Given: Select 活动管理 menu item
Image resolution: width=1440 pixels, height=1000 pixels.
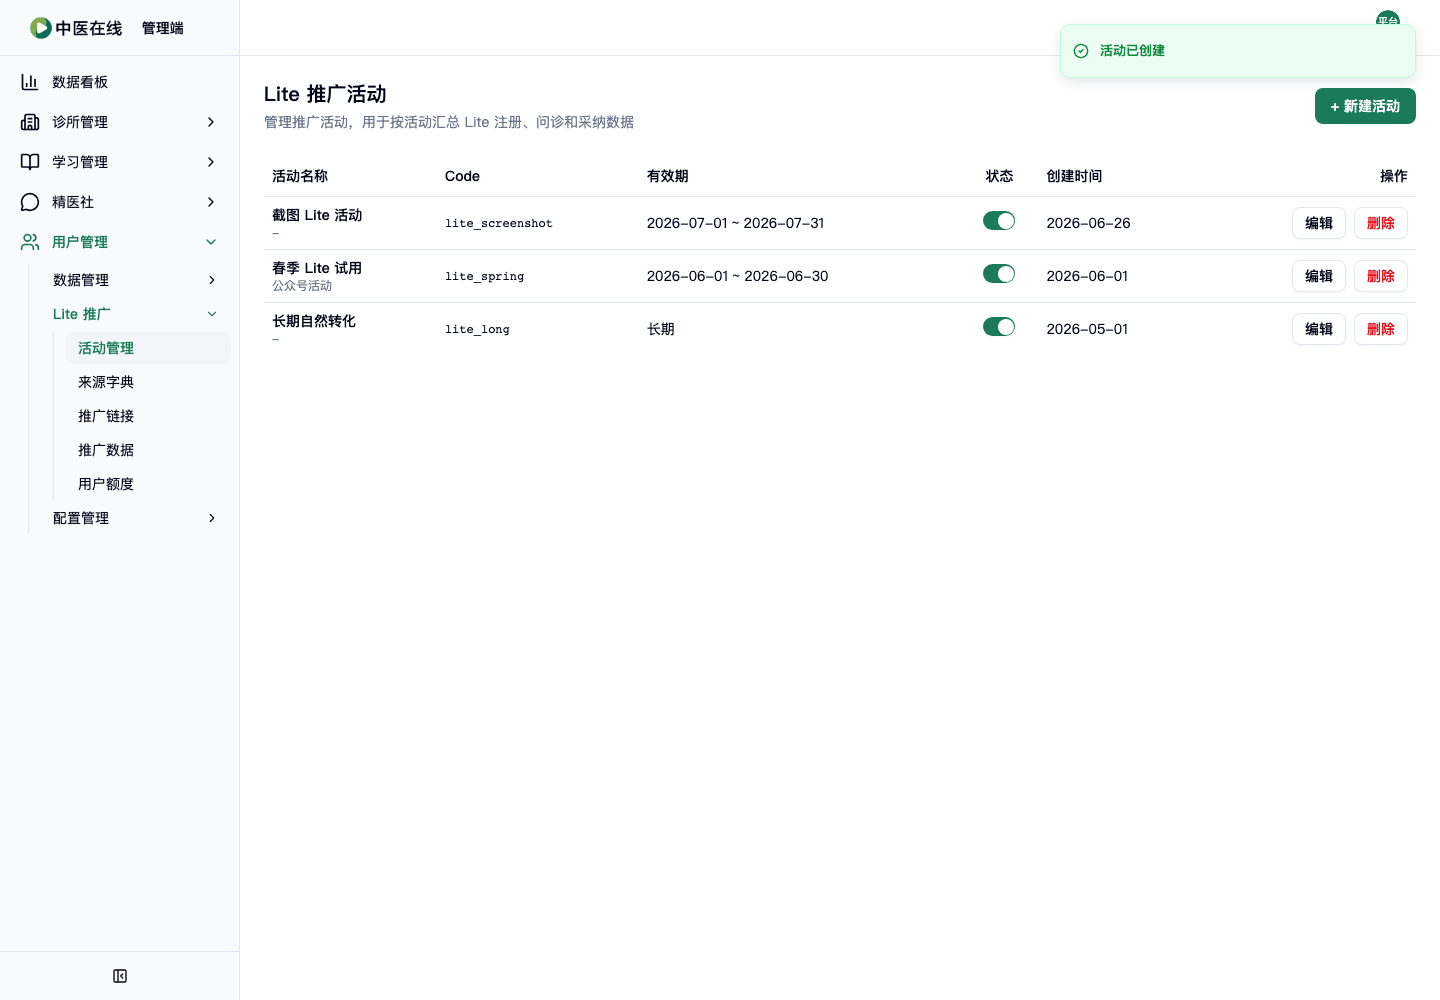Looking at the screenshot, I should point(148,348).
